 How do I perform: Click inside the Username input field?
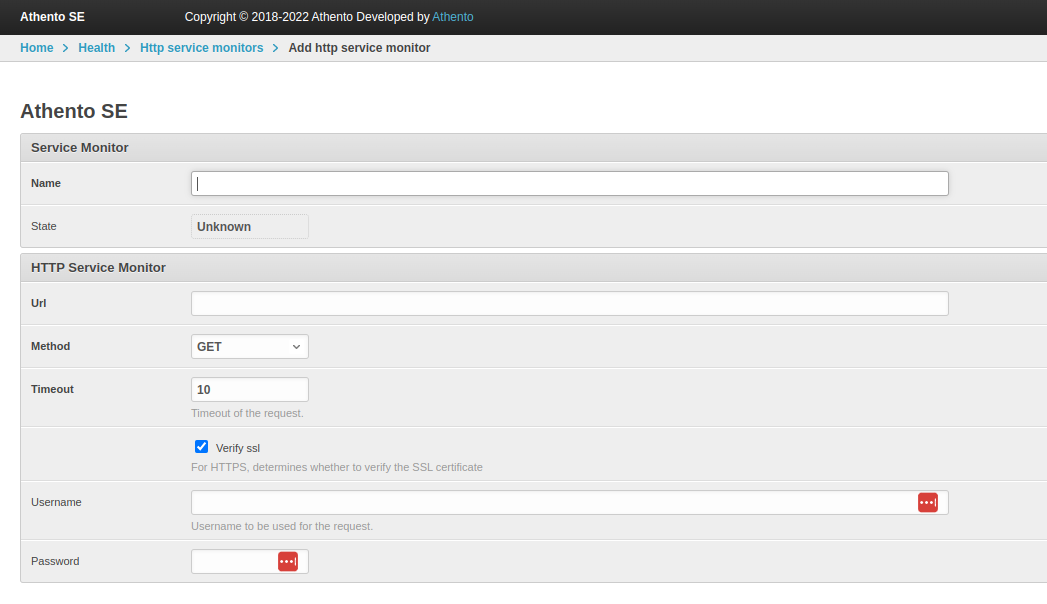coord(550,502)
